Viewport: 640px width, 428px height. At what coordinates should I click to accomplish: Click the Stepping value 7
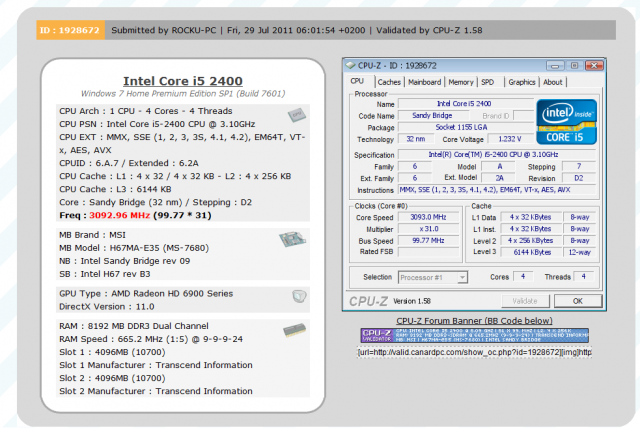[578, 166]
